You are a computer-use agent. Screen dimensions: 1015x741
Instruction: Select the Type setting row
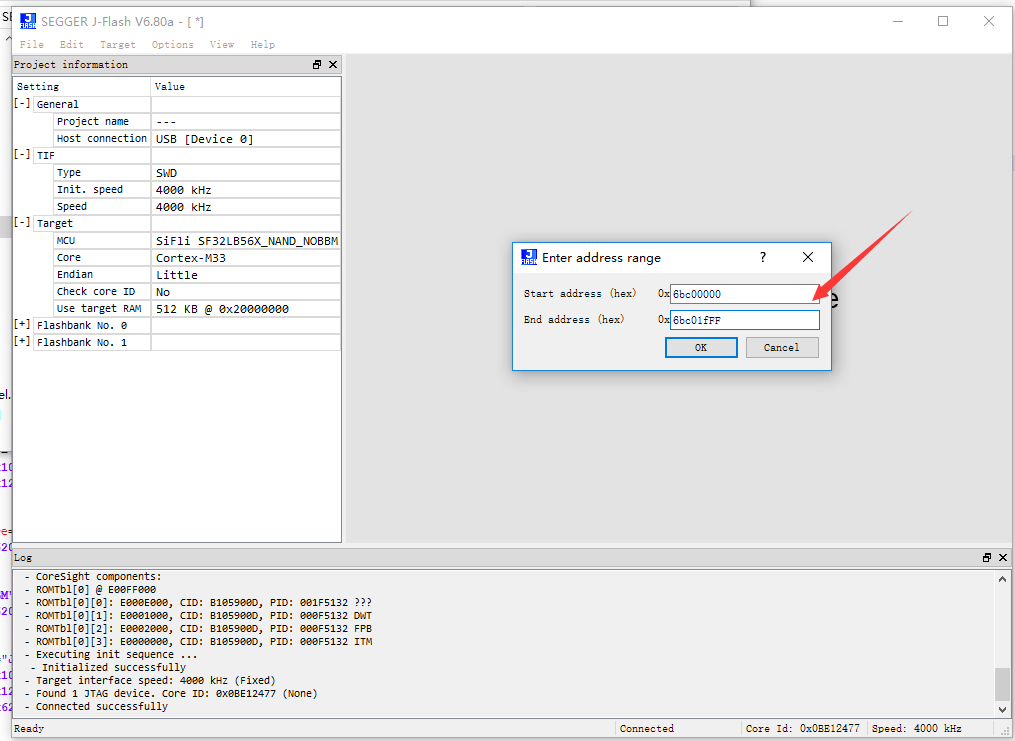coord(197,173)
